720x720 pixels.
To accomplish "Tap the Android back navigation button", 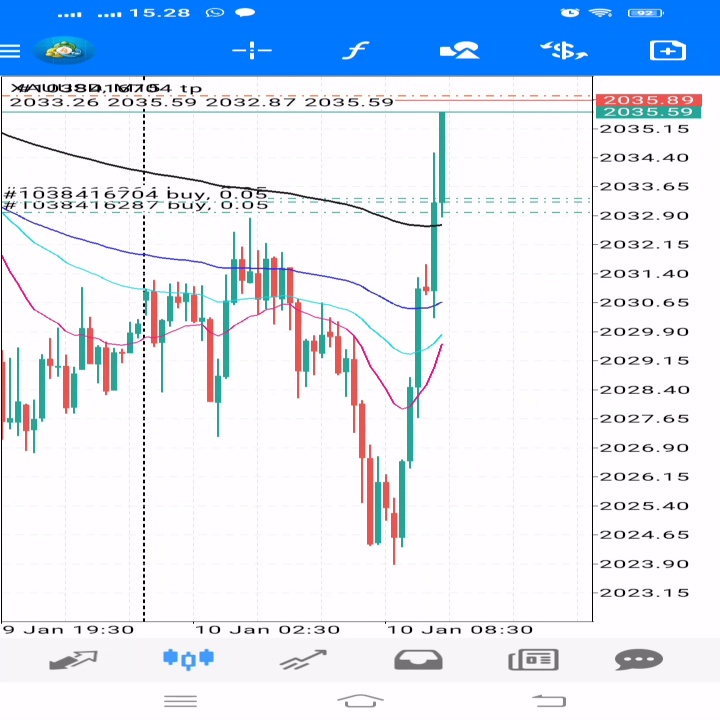I will point(549,701).
